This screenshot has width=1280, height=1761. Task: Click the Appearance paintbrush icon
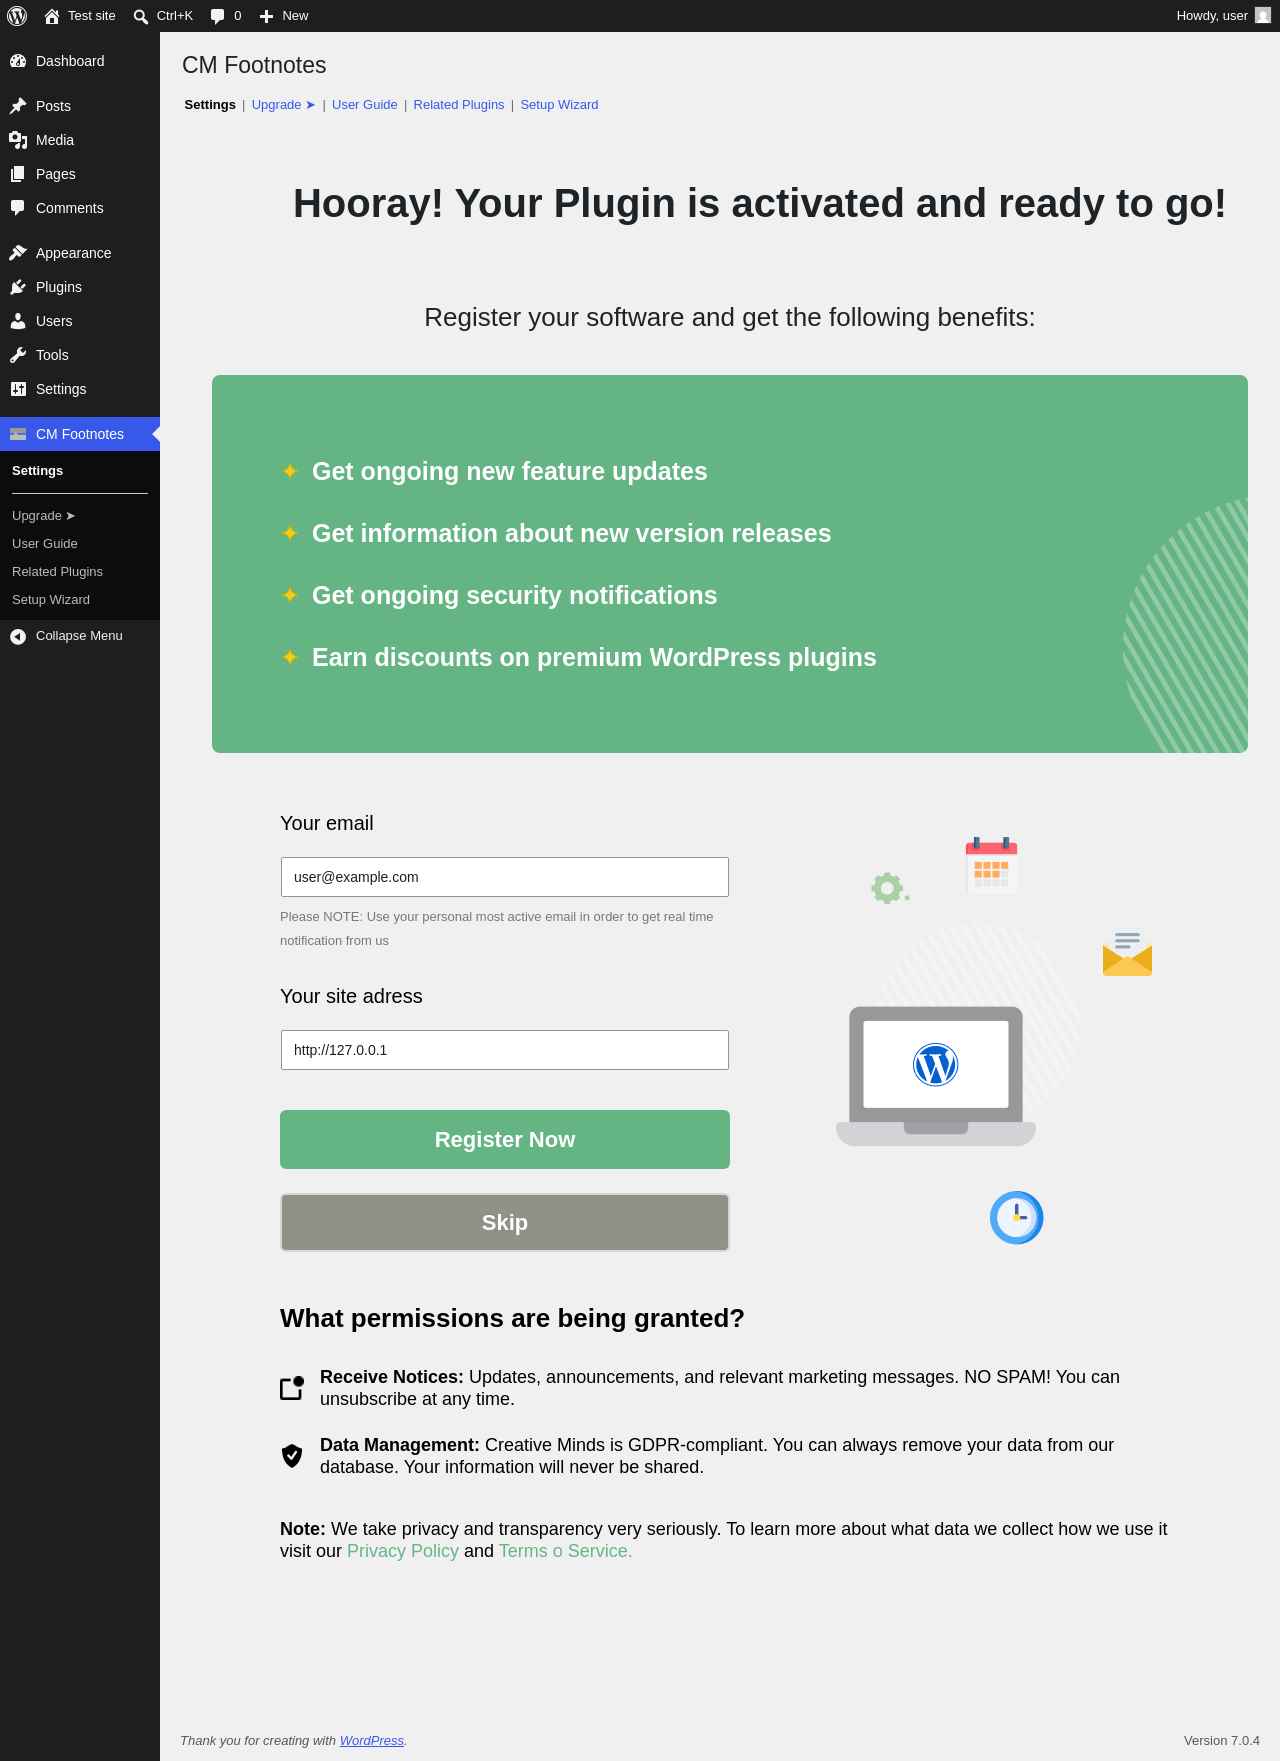(18, 253)
